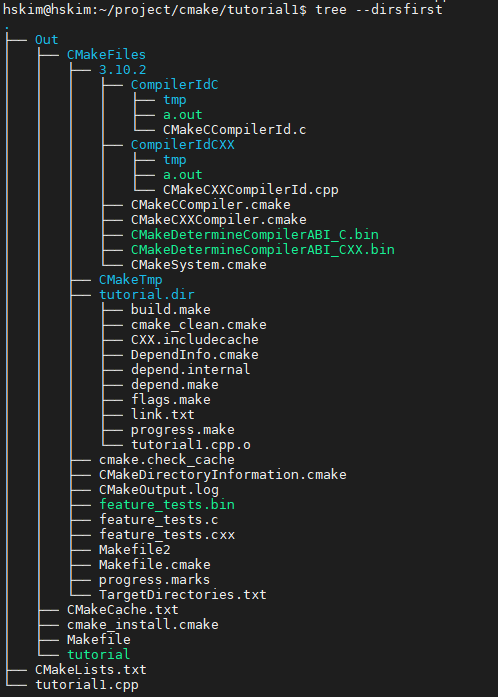Click 'a.out' listed under CompilerIdC
Screen dimensions: 498x697
[183, 115]
